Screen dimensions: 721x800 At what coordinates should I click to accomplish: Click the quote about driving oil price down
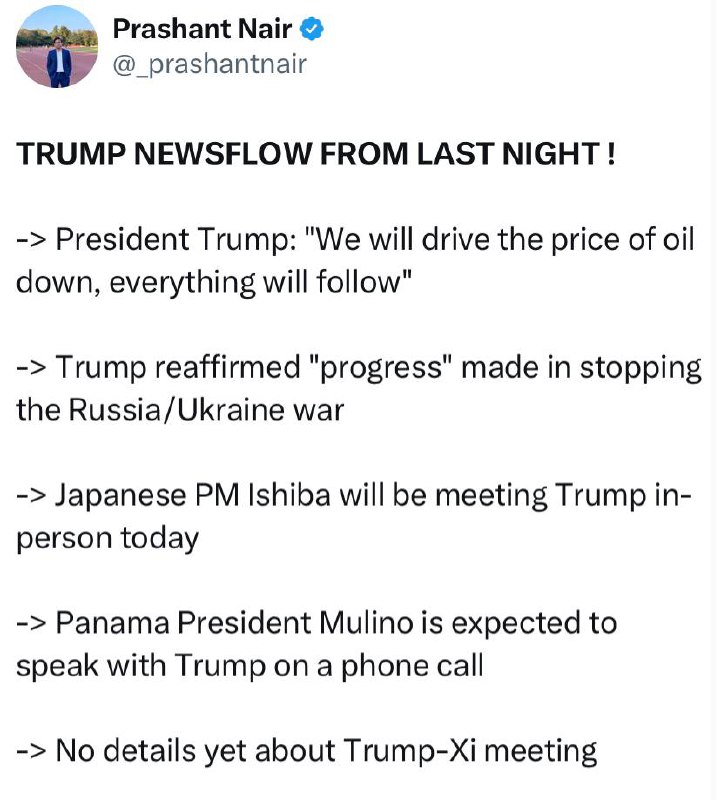coord(355,261)
